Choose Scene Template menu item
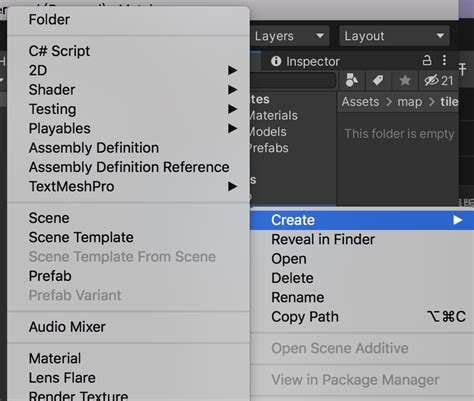This screenshot has height=401, width=474. [128, 237]
